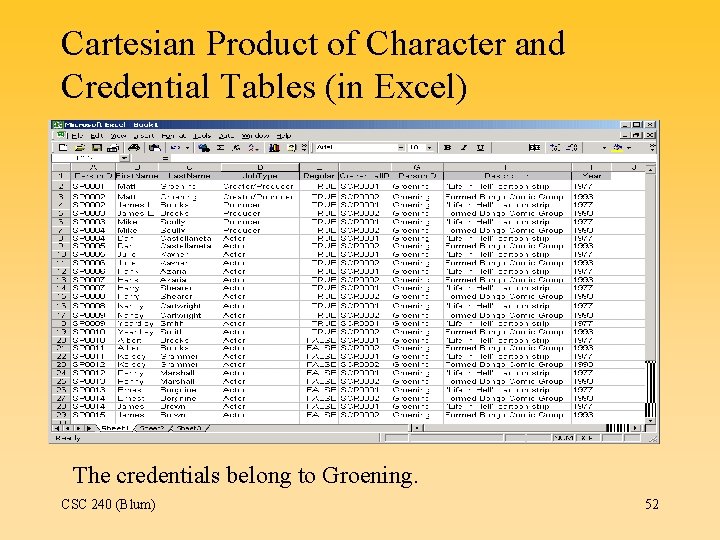Click the Increase Decimal icon
Image resolution: width=720 pixels, height=540 pixels.
[x=555, y=148]
